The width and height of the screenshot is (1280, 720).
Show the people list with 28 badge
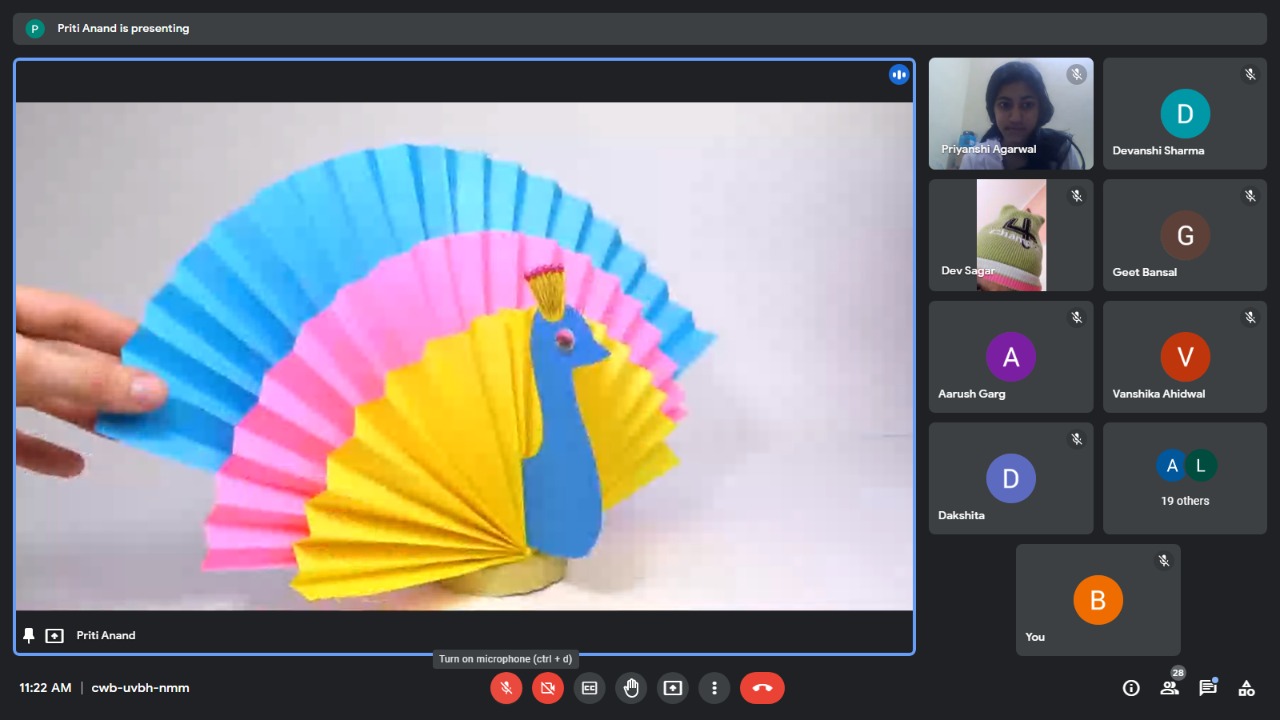(x=1169, y=687)
